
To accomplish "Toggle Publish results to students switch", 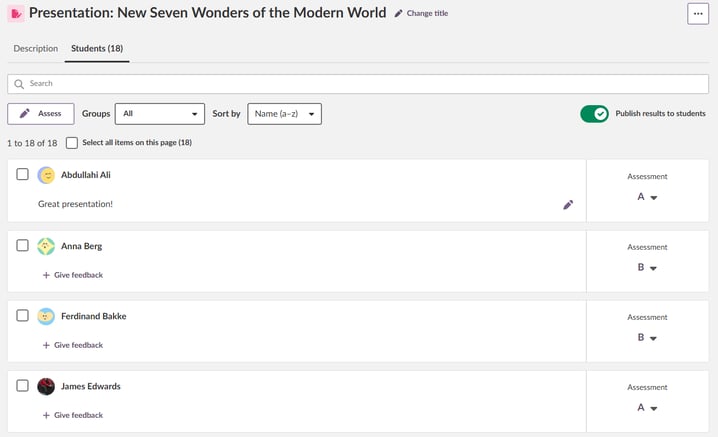I will pyautogui.click(x=594, y=114).
